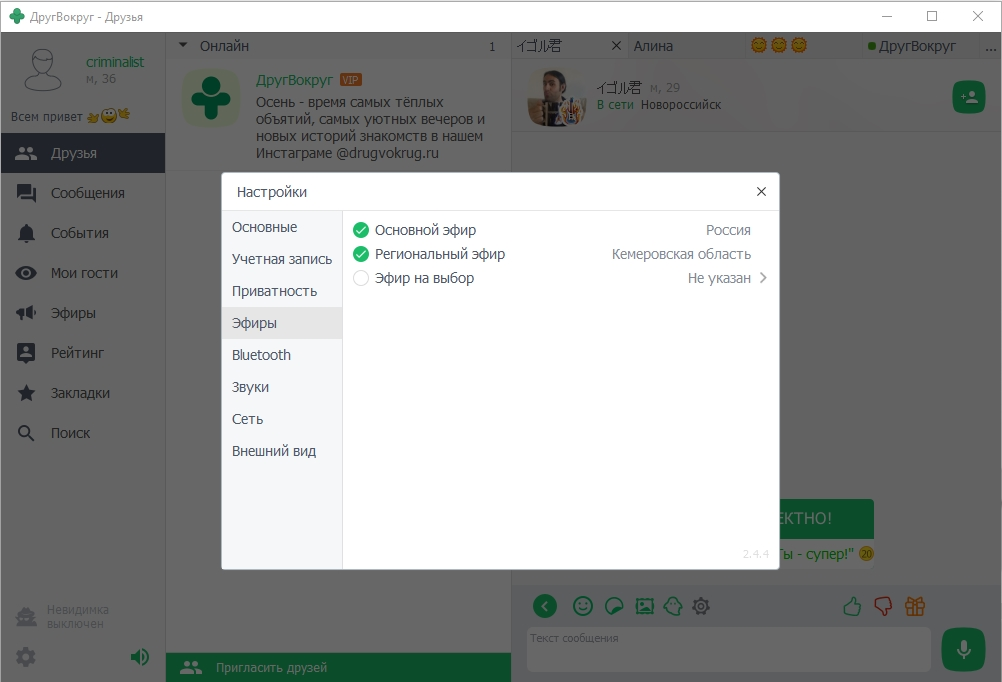Send a gift icon

[x=915, y=606]
